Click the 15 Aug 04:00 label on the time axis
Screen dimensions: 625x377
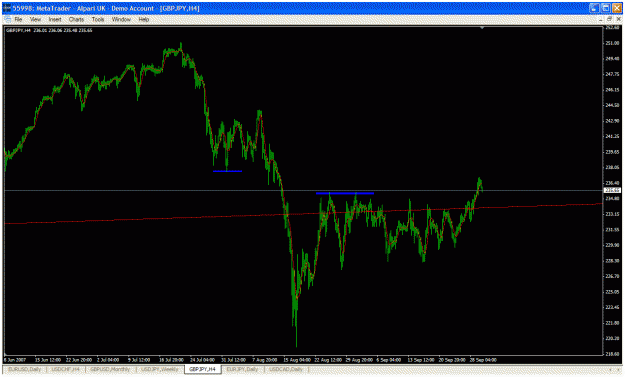click(x=297, y=360)
